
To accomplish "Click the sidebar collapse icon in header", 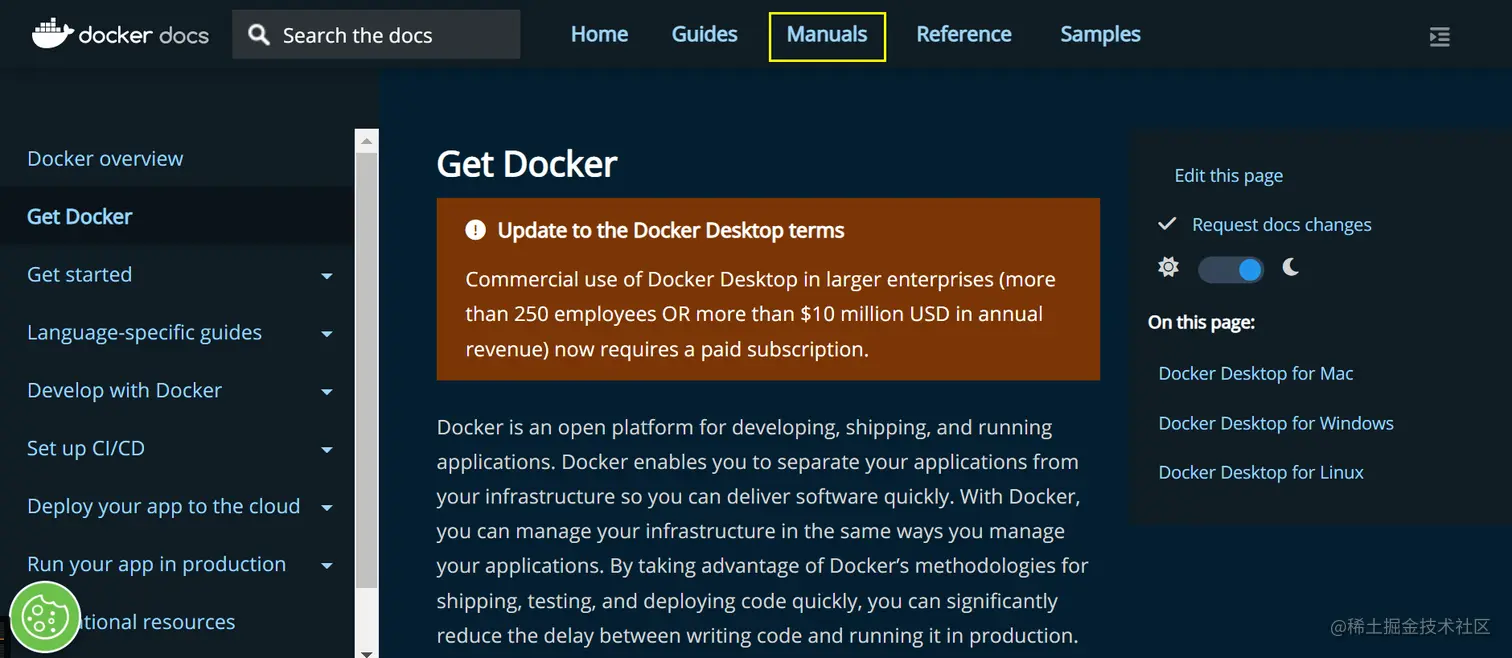I will pyautogui.click(x=1439, y=37).
